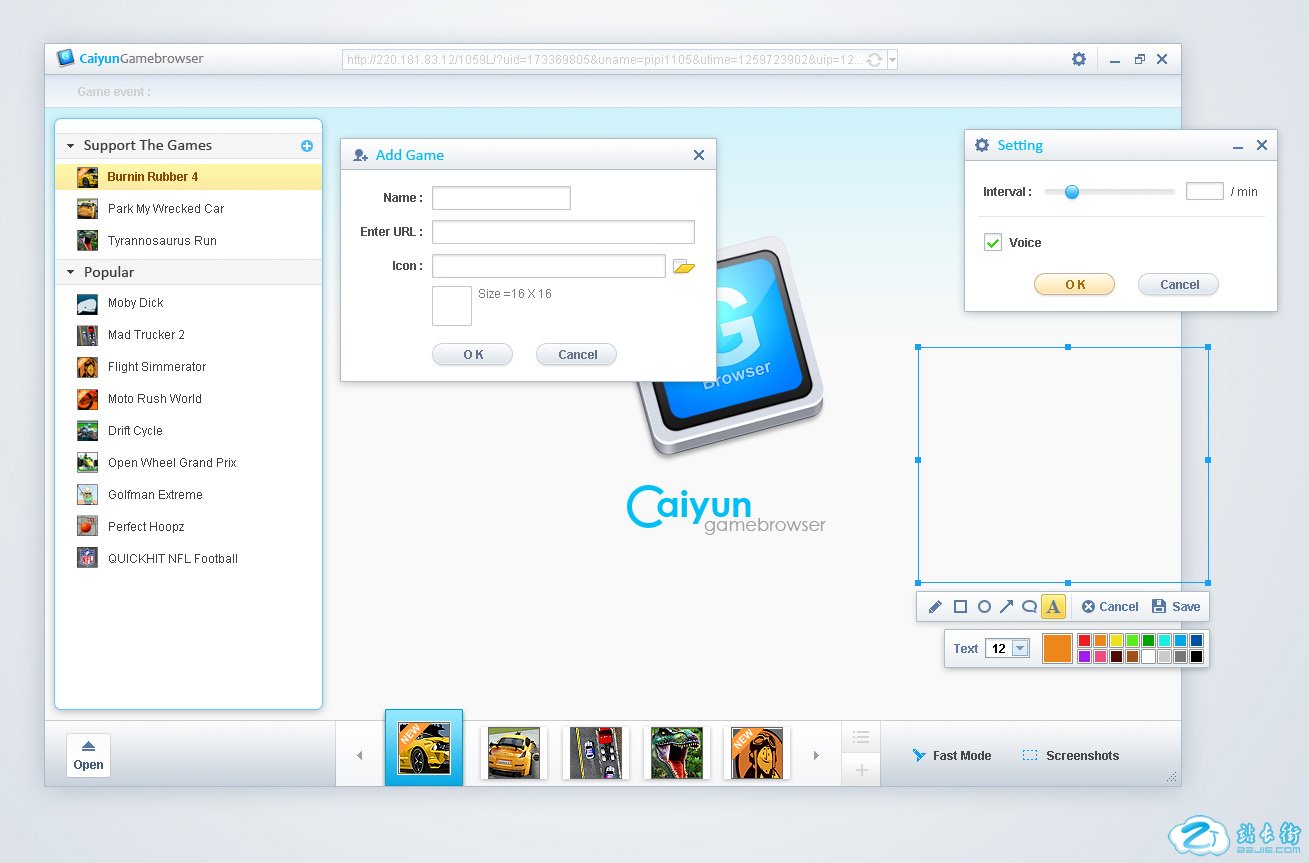Select the ellipse shape tool
This screenshot has width=1309, height=863.
(x=984, y=607)
